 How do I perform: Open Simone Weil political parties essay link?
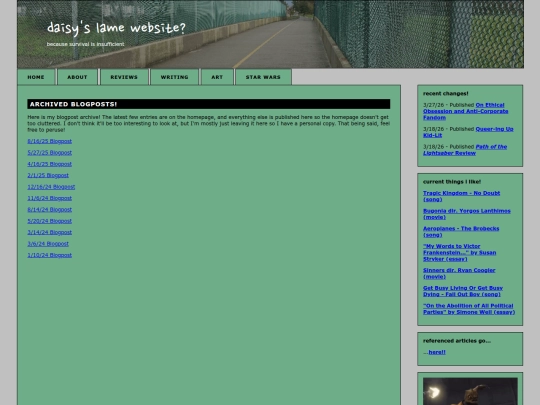click(x=469, y=309)
